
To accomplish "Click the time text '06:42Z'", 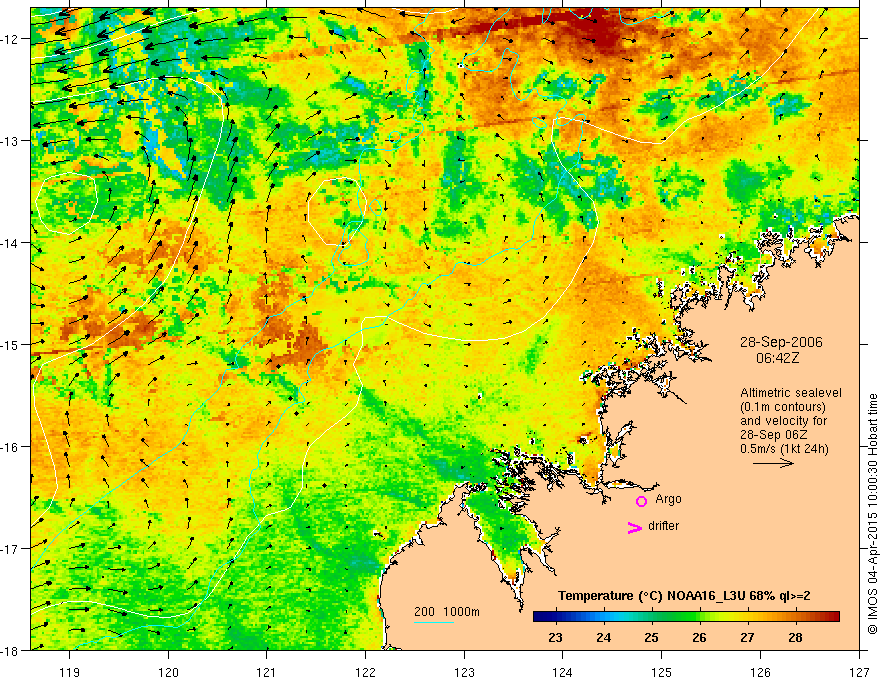I will pos(777,358).
